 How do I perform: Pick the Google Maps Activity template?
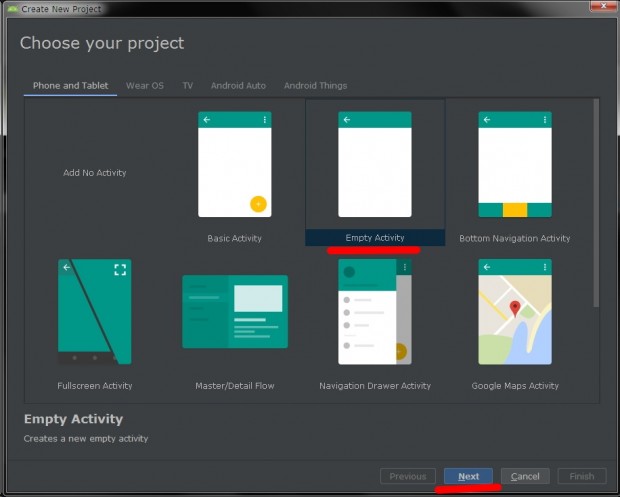click(514, 312)
